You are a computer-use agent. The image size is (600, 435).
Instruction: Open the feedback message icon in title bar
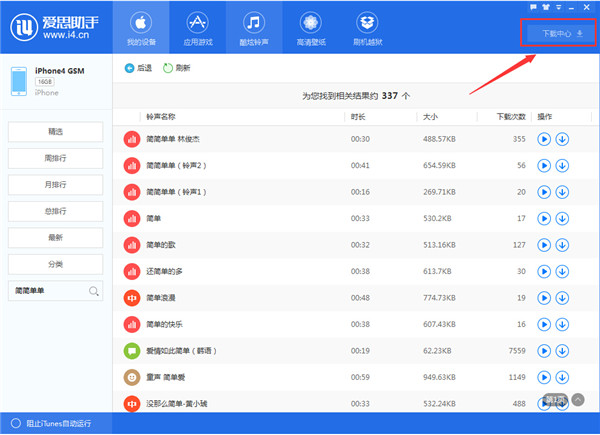tap(533, 7)
